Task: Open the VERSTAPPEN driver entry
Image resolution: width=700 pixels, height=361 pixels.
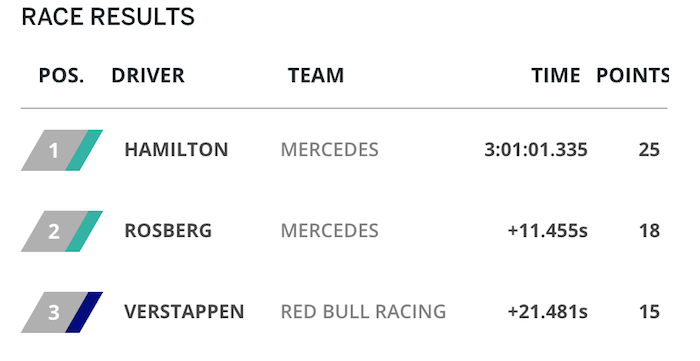Action: click(x=184, y=311)
